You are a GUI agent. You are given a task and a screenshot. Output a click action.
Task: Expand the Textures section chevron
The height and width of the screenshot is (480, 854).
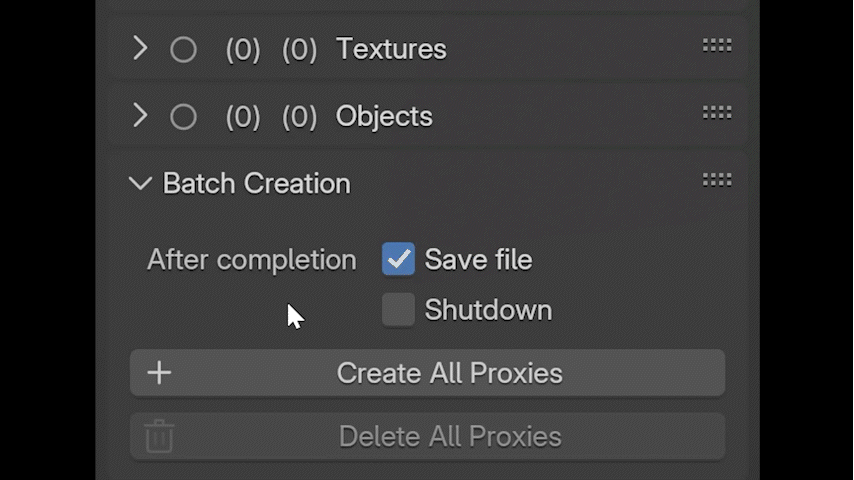click(x=140, y=48)
